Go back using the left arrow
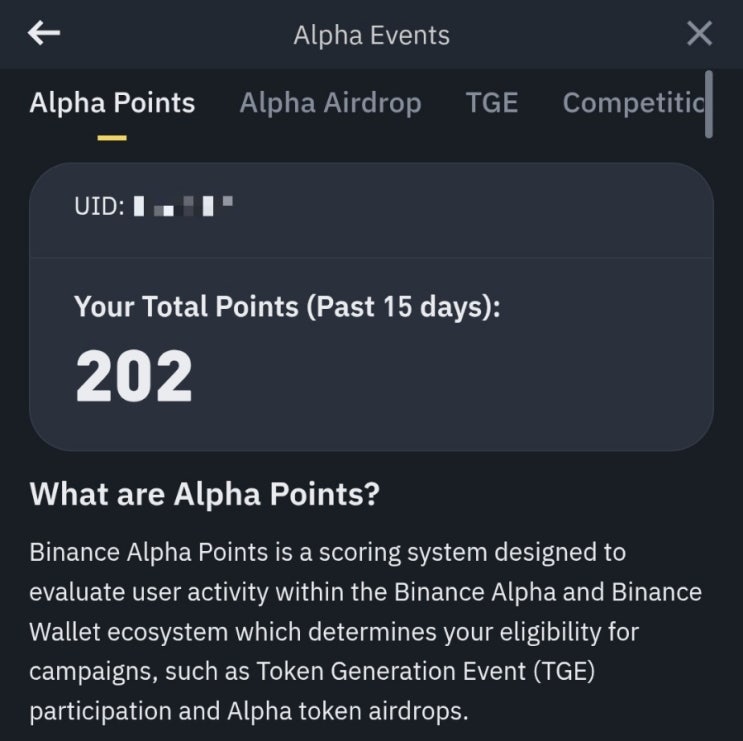 point(44,34)
